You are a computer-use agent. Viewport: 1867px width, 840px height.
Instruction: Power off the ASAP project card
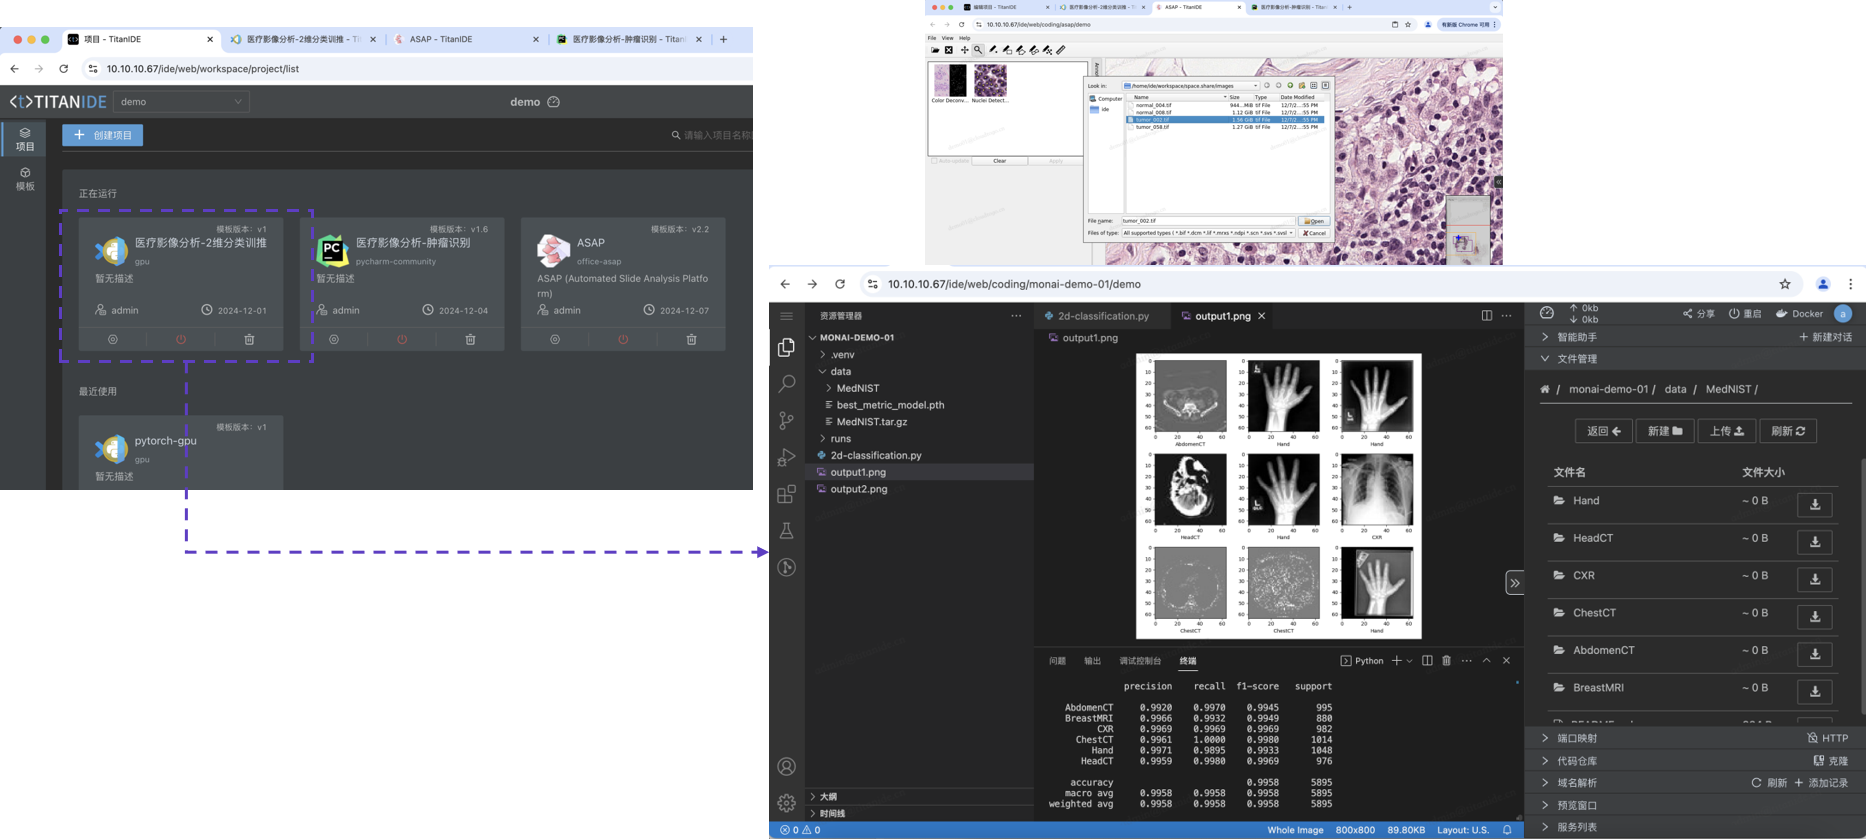[623, 340]
